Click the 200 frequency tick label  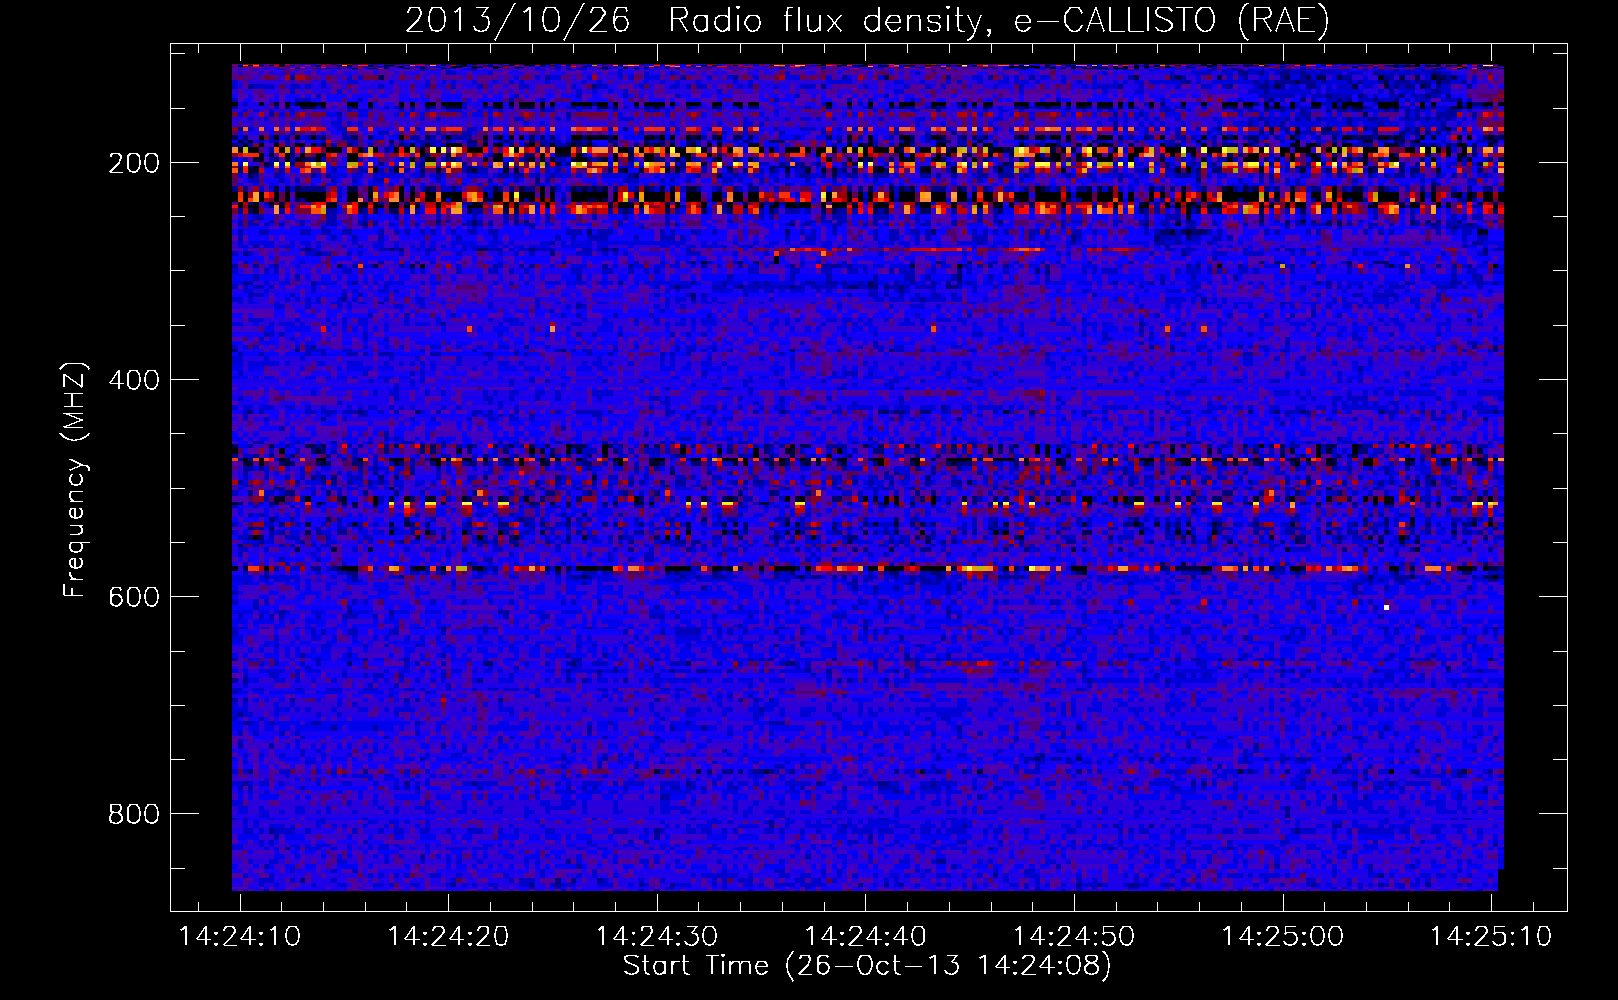point(133,163)
